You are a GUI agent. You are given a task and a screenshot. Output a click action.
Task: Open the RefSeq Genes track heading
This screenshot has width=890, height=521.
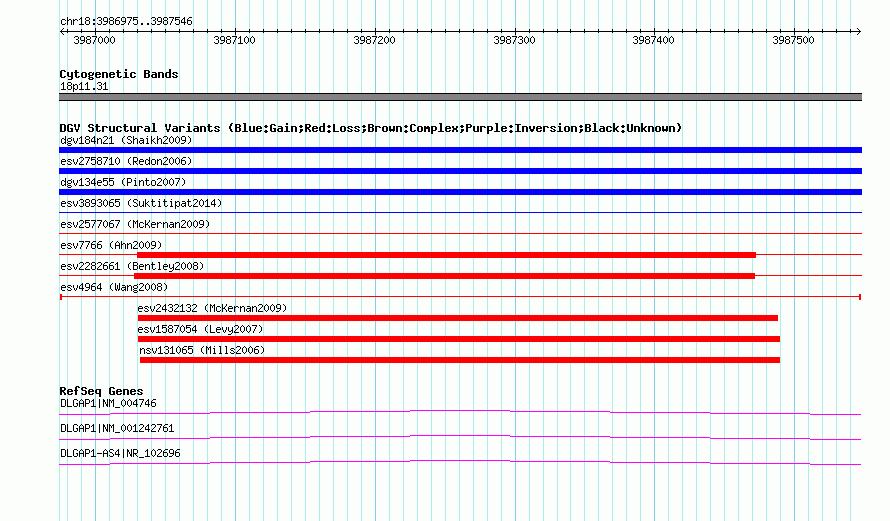coord(101,391)
